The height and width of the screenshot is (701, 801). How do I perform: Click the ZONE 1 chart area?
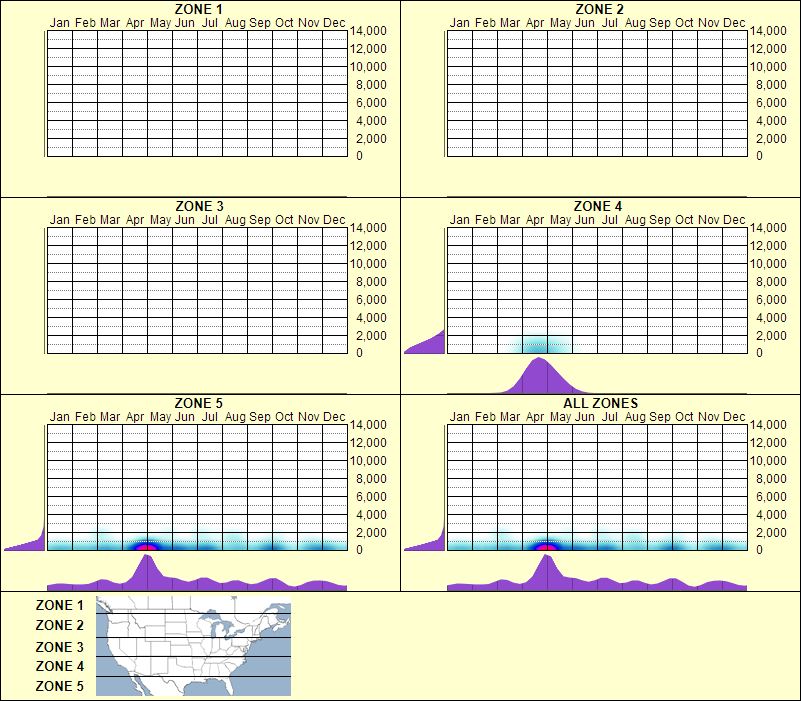click(x=193, y=93)
